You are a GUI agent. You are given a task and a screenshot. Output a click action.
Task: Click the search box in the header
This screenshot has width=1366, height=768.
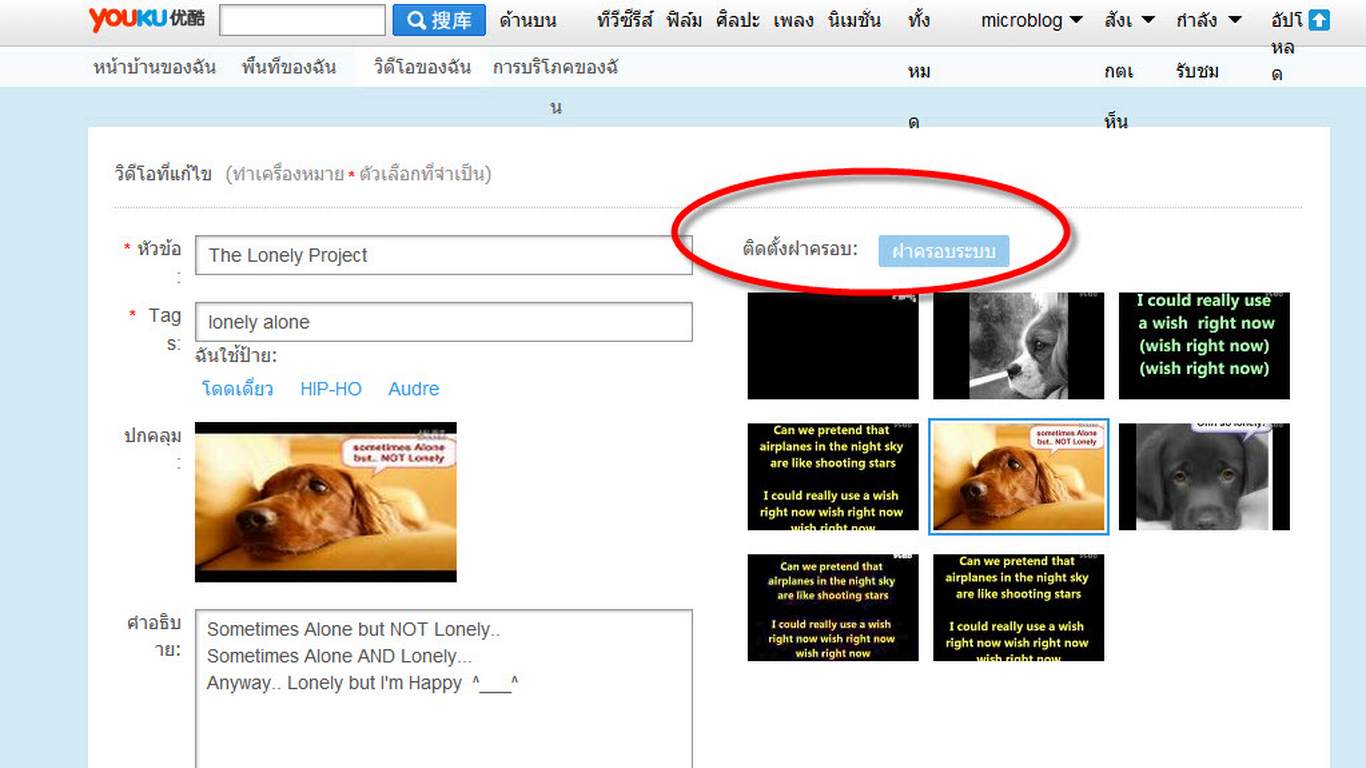coord(302,20)
